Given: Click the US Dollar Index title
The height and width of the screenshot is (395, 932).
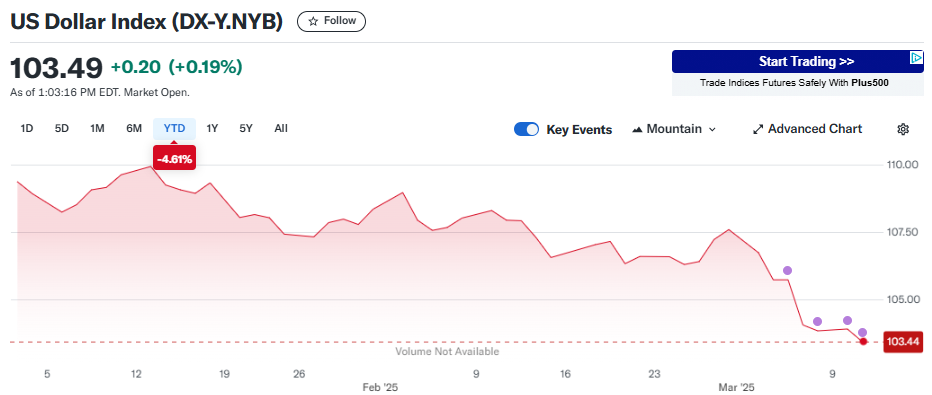Looking at the screenshot, I should [x=146, y=21].
